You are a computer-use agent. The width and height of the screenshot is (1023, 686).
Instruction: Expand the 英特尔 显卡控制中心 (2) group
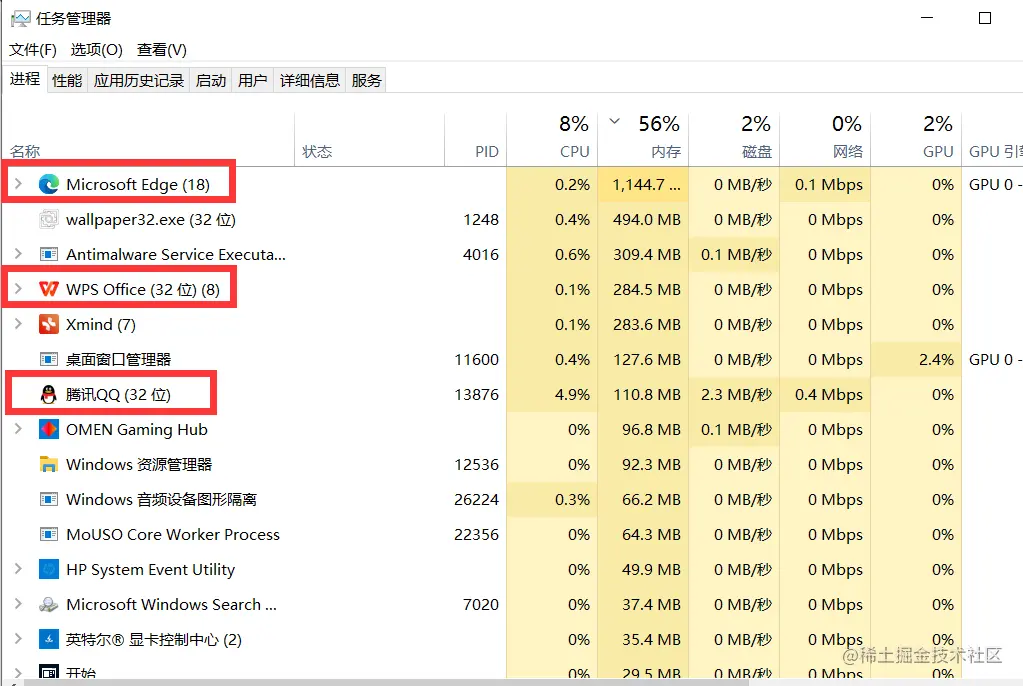18,638
